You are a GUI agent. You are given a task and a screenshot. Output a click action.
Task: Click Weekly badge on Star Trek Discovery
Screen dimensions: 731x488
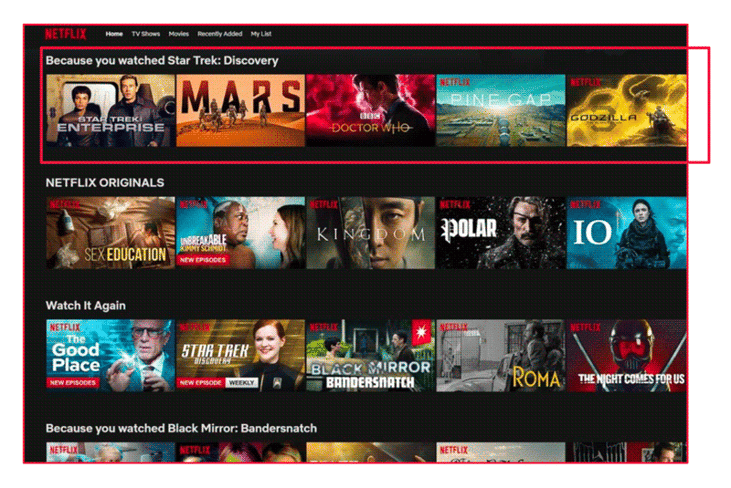[x=241, y=383]
